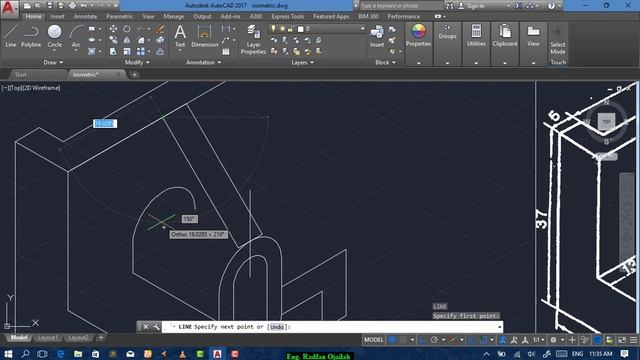Activate the Move tool in Modify panel

pyautogui.click(x=113, y=29)
